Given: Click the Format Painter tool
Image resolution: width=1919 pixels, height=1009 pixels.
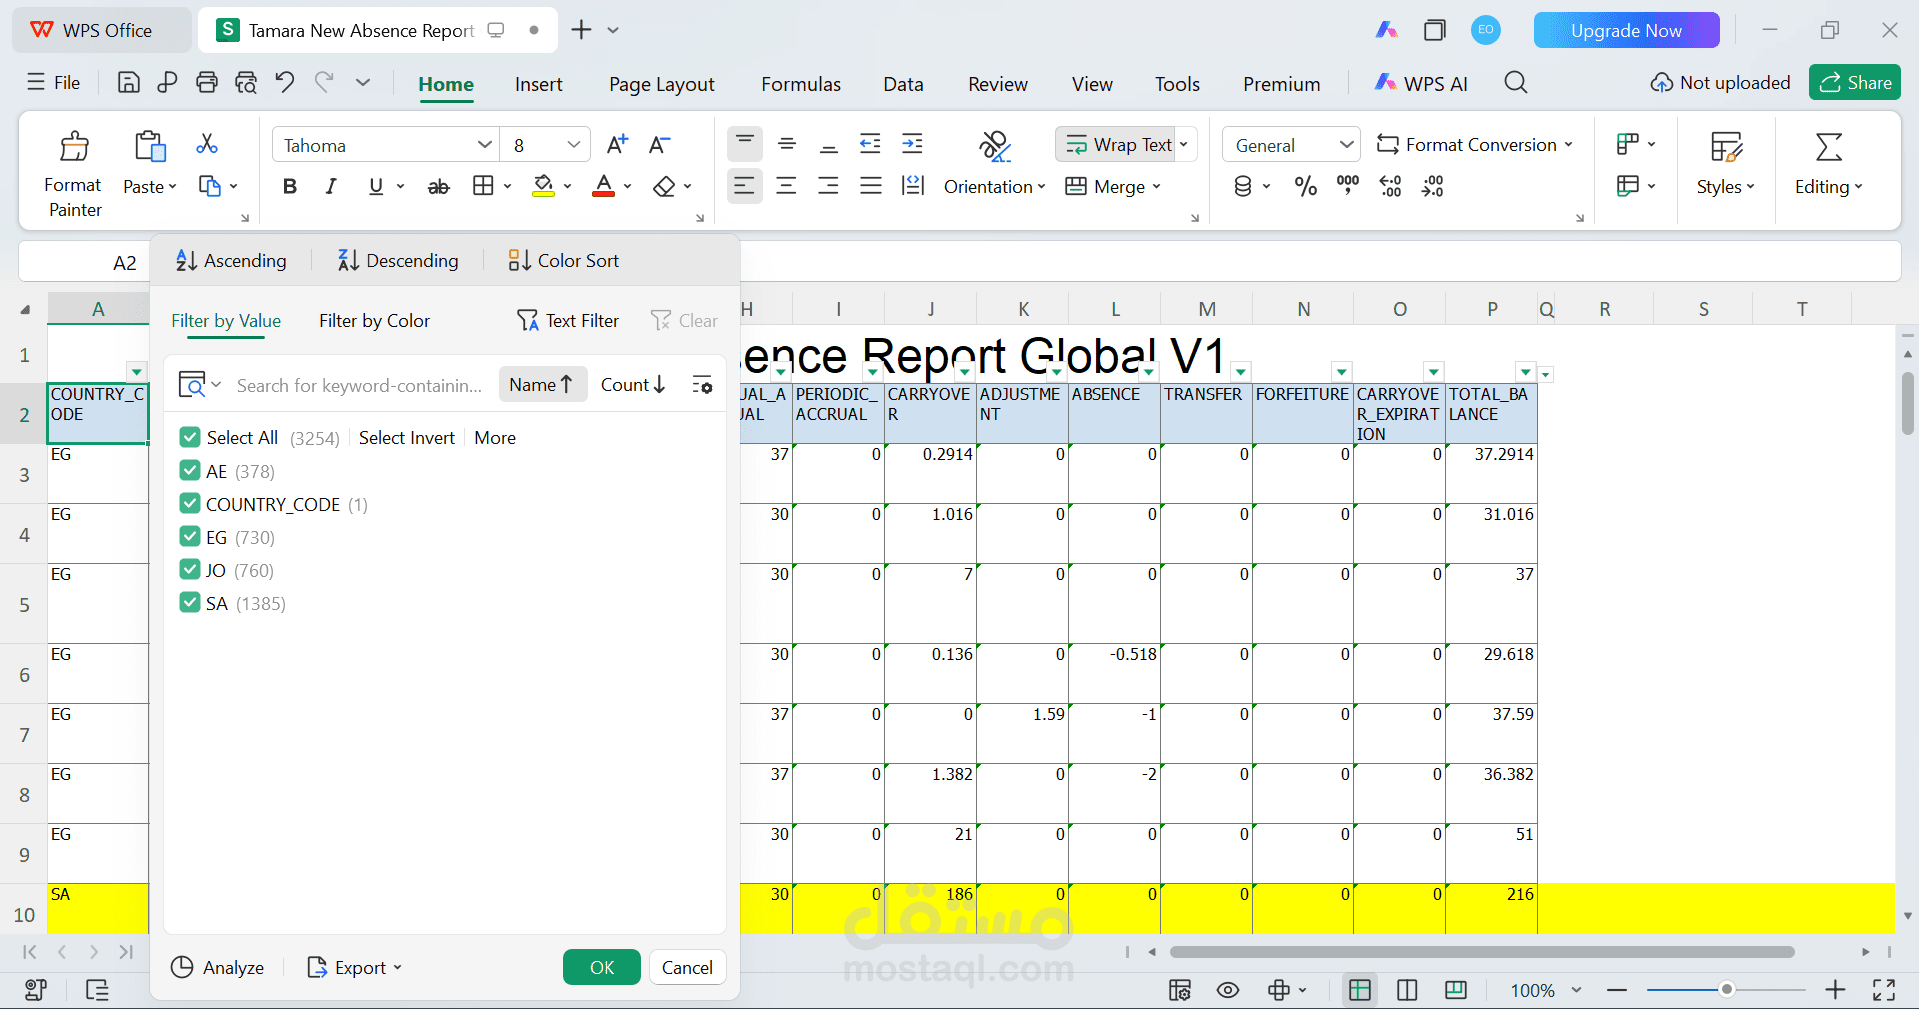Looking at the screenshot, I should tap(73, 174).
